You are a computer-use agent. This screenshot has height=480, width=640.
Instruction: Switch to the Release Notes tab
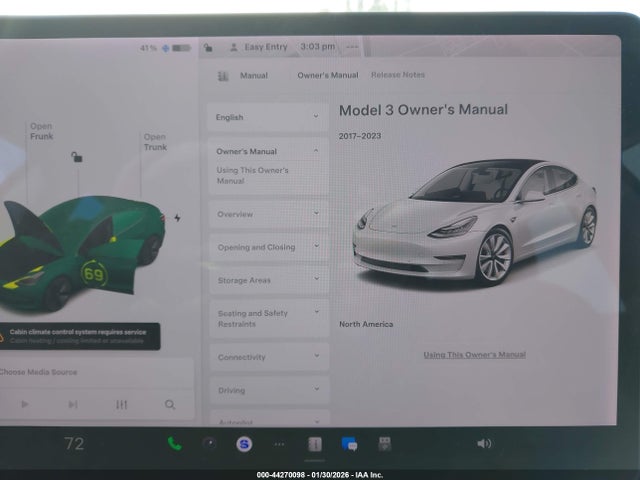pos(398,75)
